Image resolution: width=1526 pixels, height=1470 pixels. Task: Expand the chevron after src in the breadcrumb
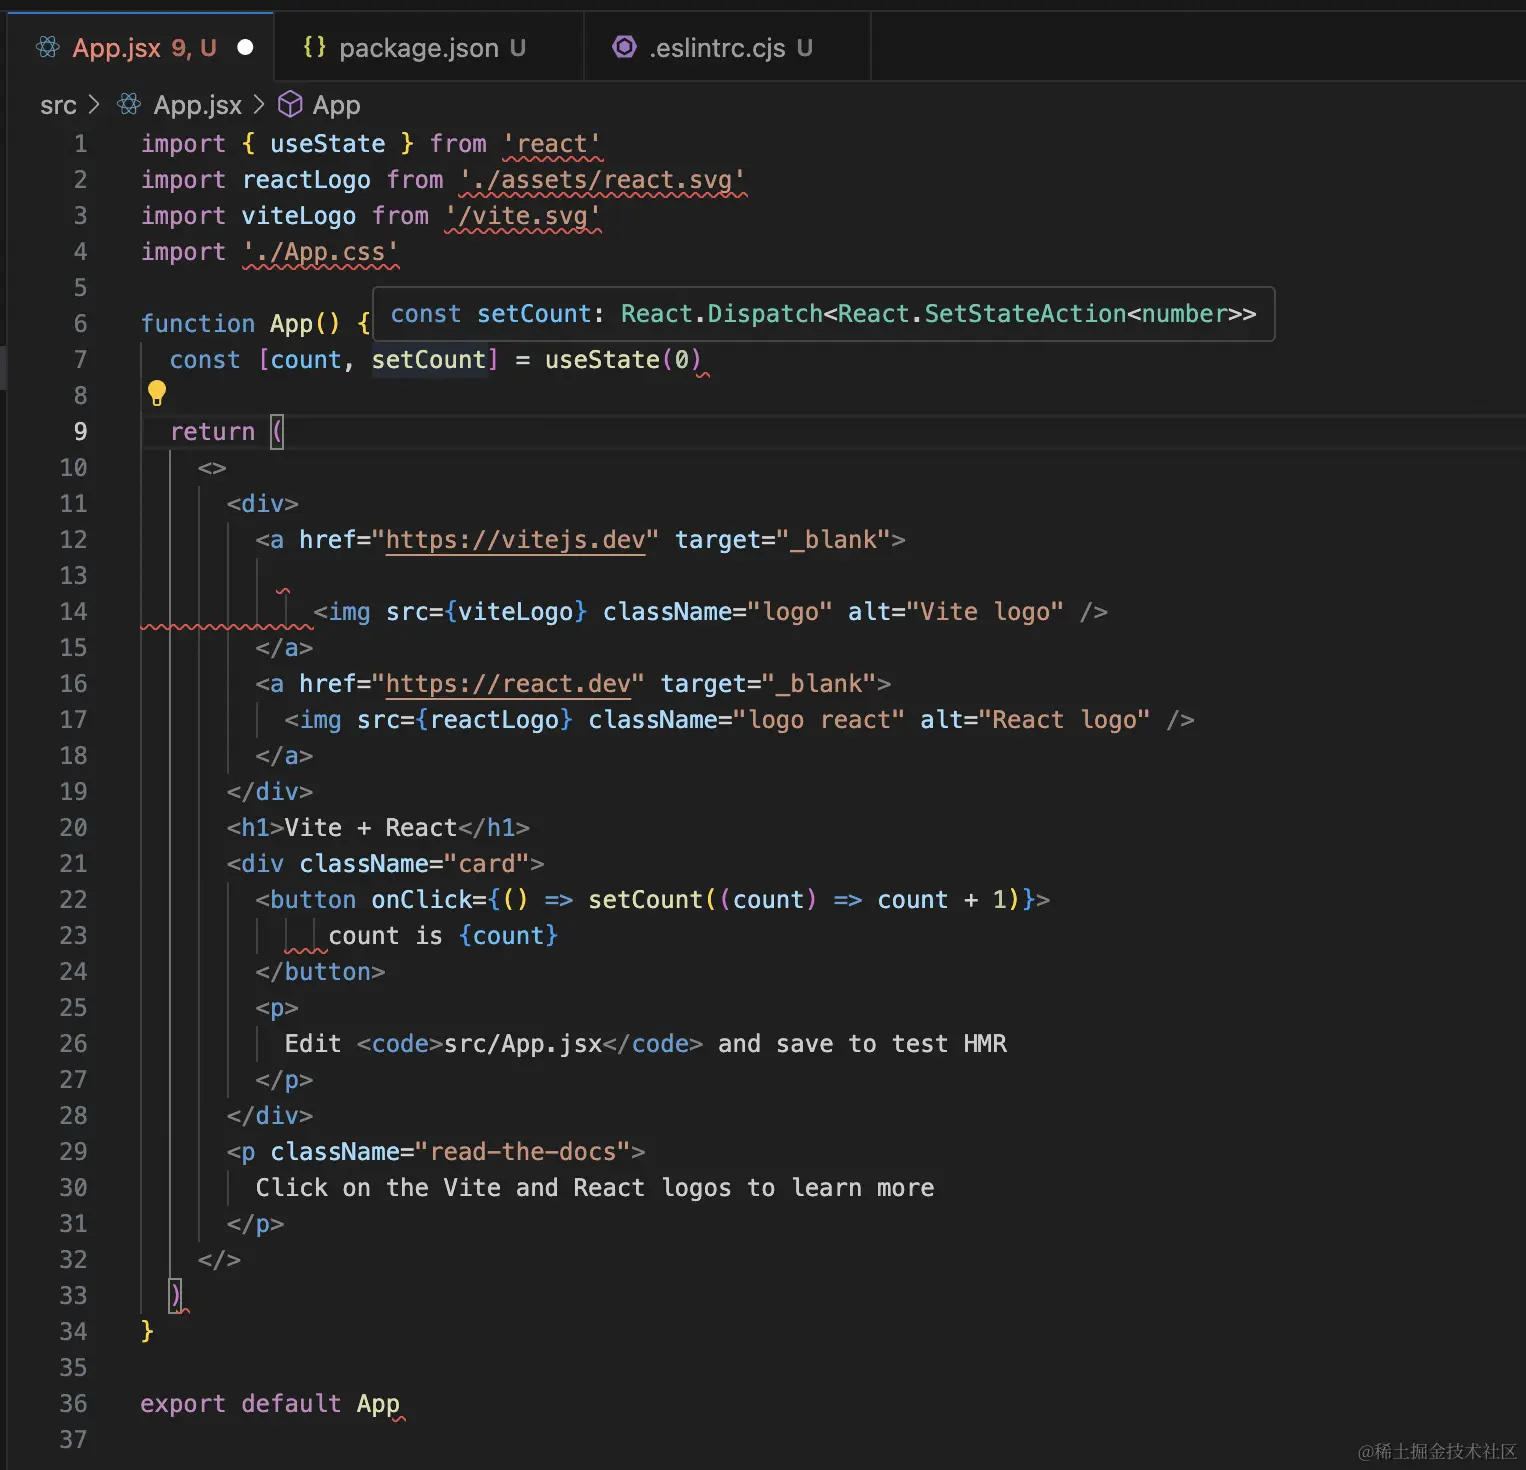click(x=94, y=104)
